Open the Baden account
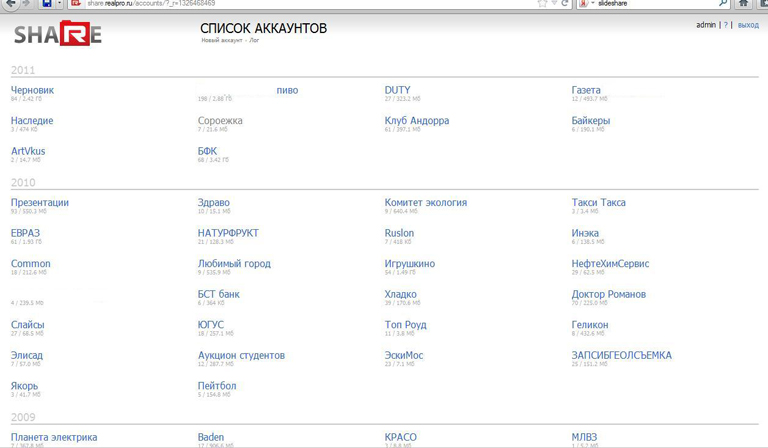768x448 pixels. (211, 437)
